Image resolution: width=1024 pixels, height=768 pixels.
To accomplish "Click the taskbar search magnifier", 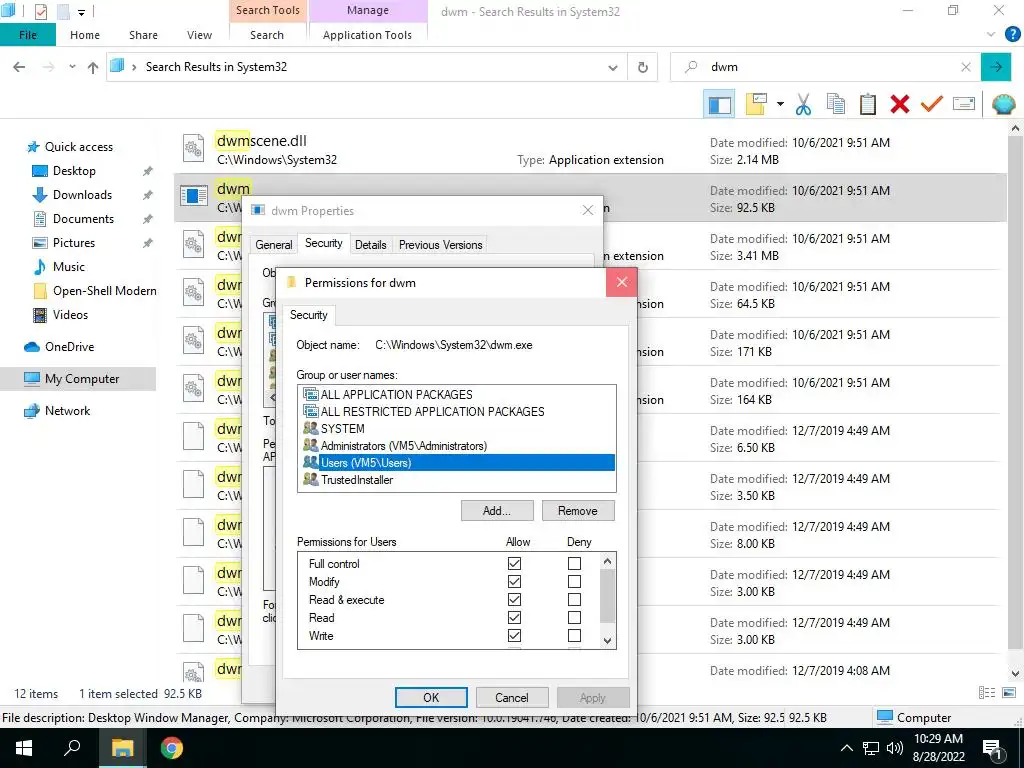I will pos(72,748).
